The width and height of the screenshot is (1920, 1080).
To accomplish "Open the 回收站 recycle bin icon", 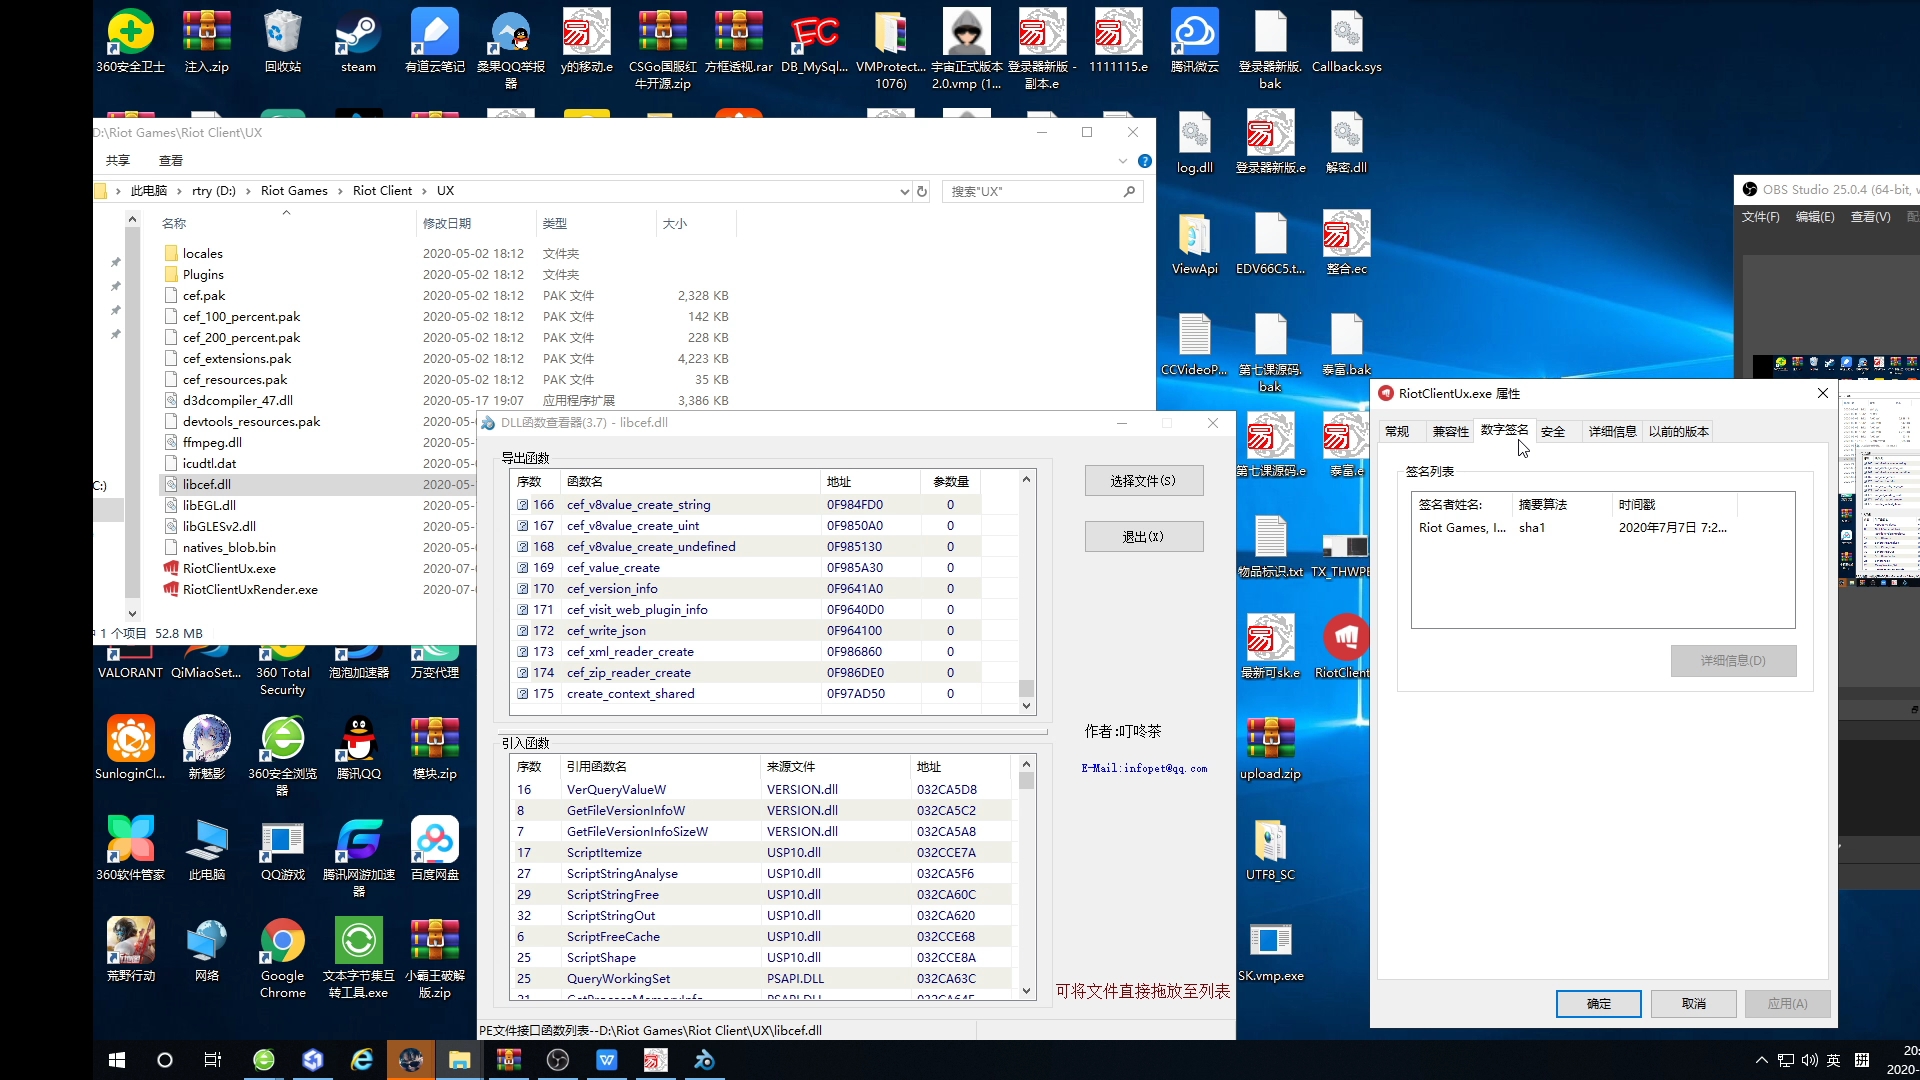I will point(283,41).
